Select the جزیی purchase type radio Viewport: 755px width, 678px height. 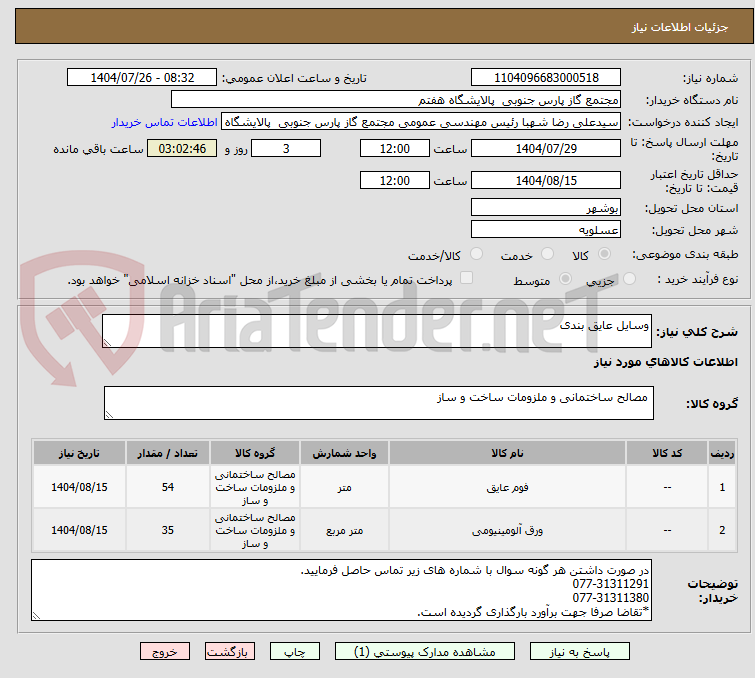(629, 279)
